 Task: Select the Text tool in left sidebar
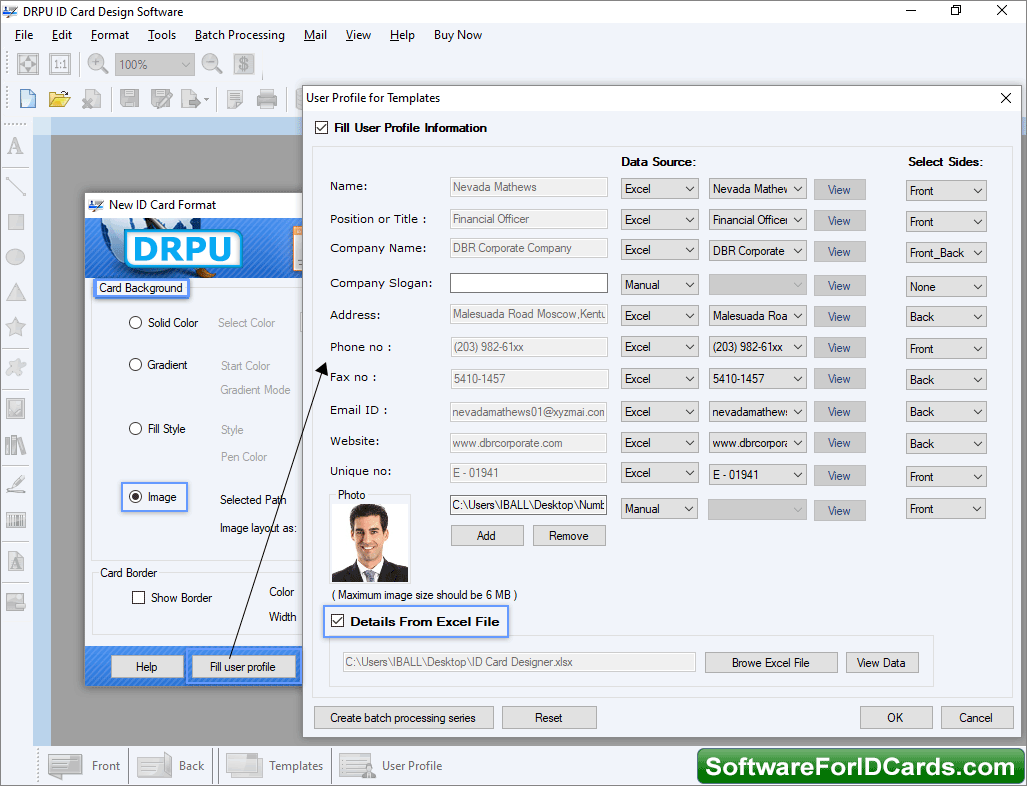16,146
